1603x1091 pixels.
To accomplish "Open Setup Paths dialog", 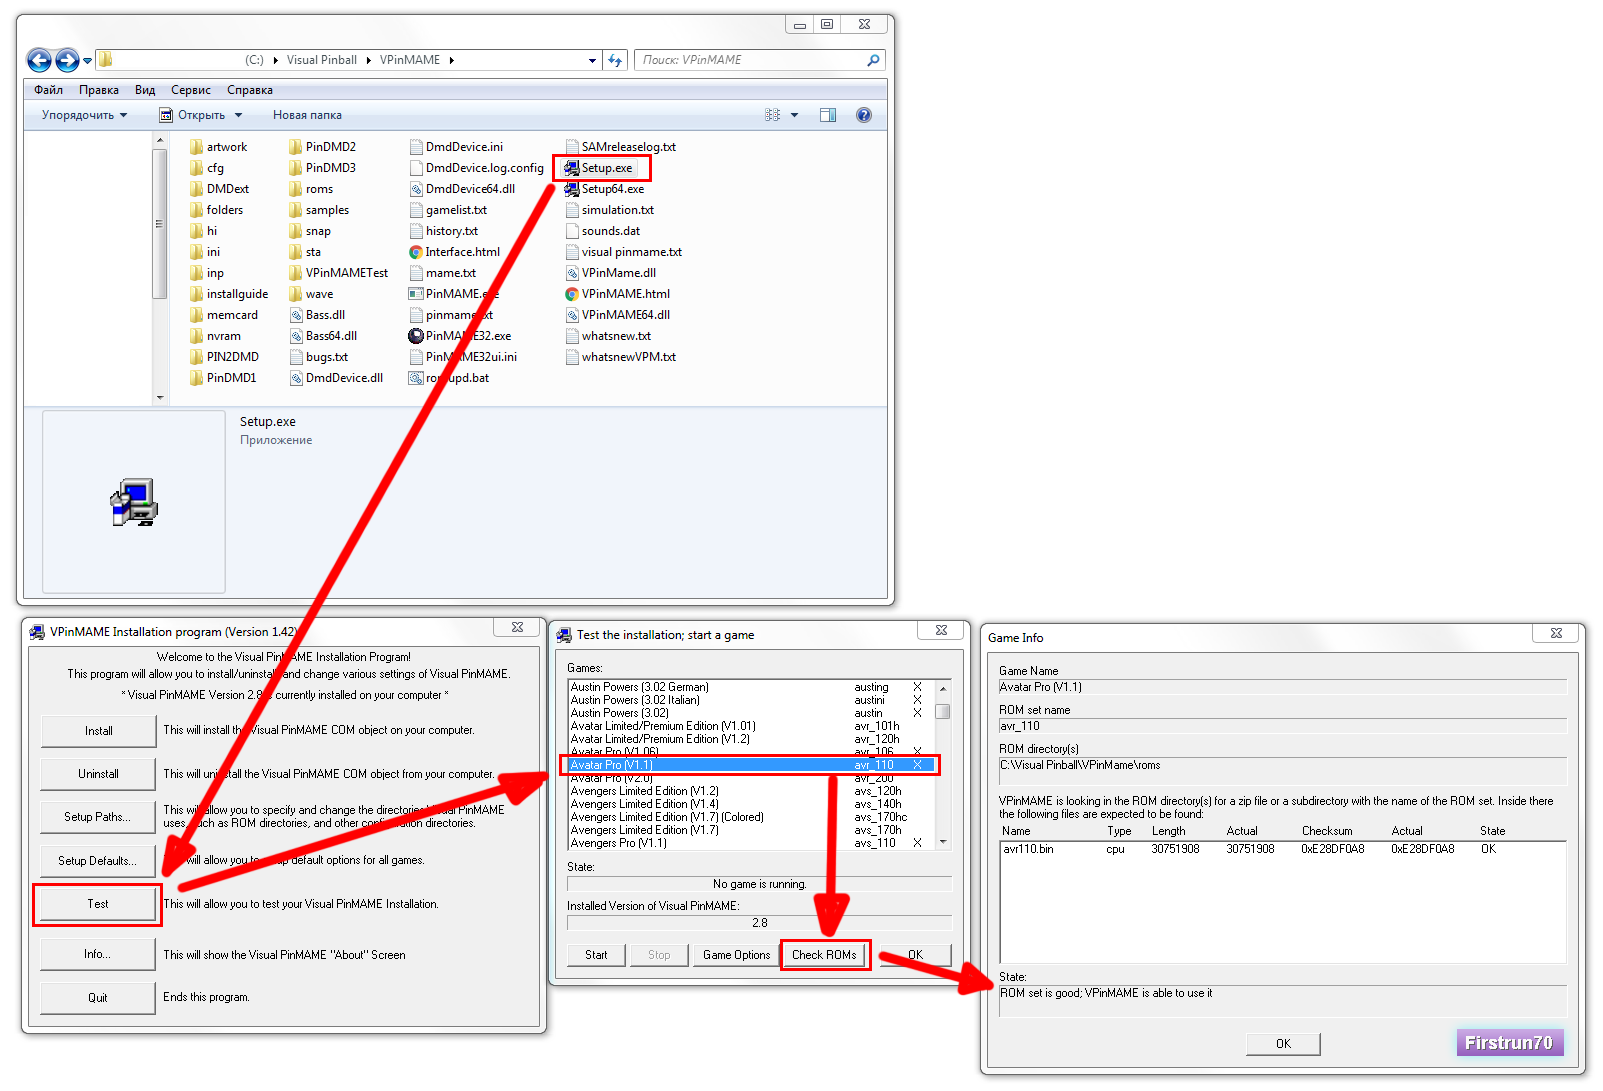I will point(98,817).
